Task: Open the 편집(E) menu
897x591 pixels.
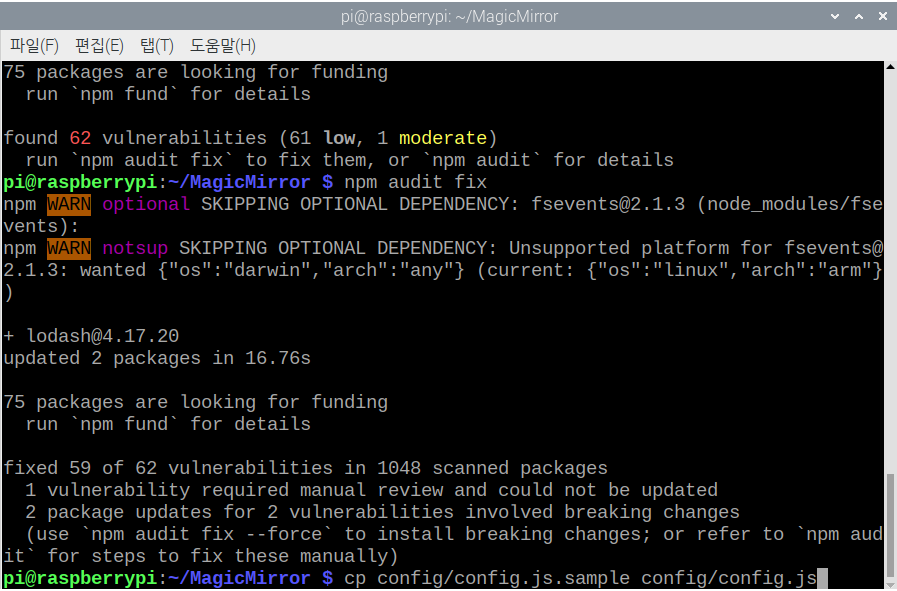Action: click(x=100, y=46)
